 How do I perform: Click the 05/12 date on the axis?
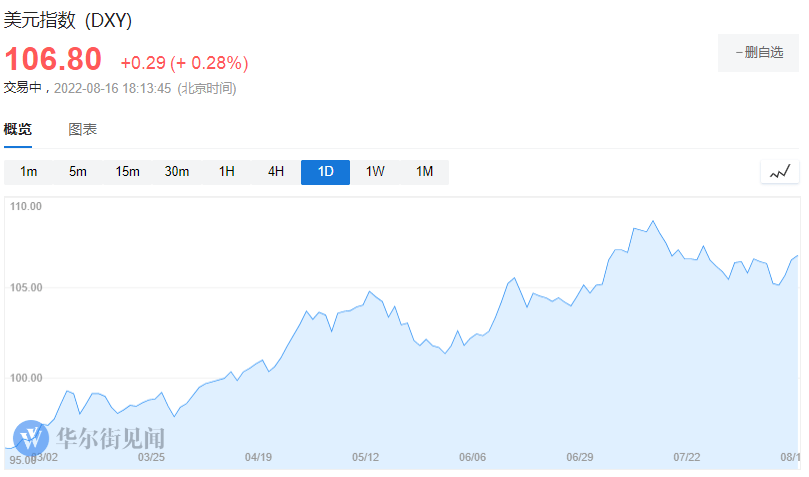click(x=366, y=457)
